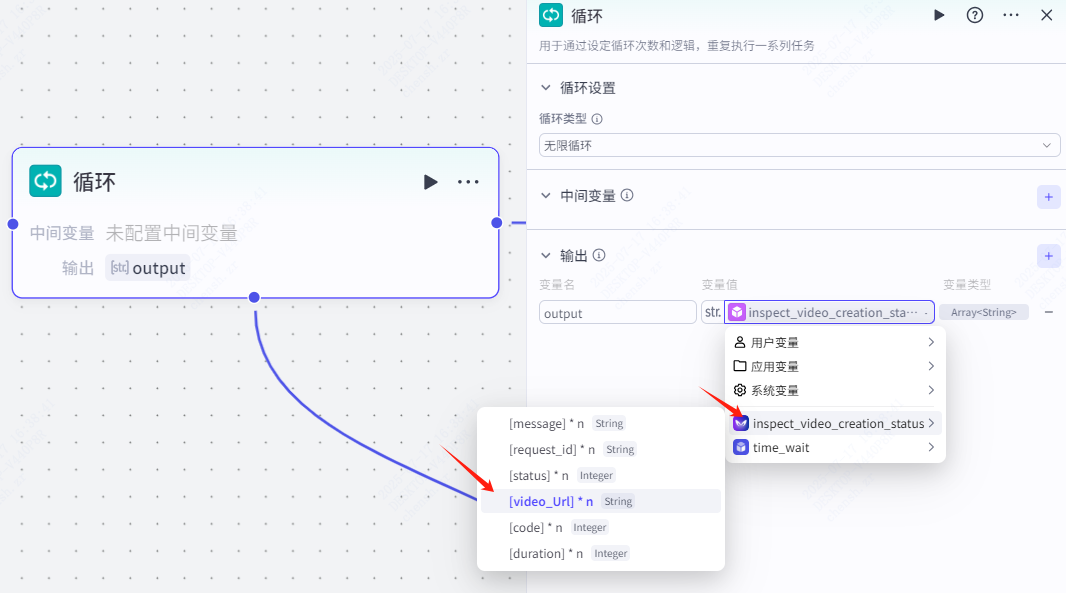Click the output variable name field

coord(617,313)
